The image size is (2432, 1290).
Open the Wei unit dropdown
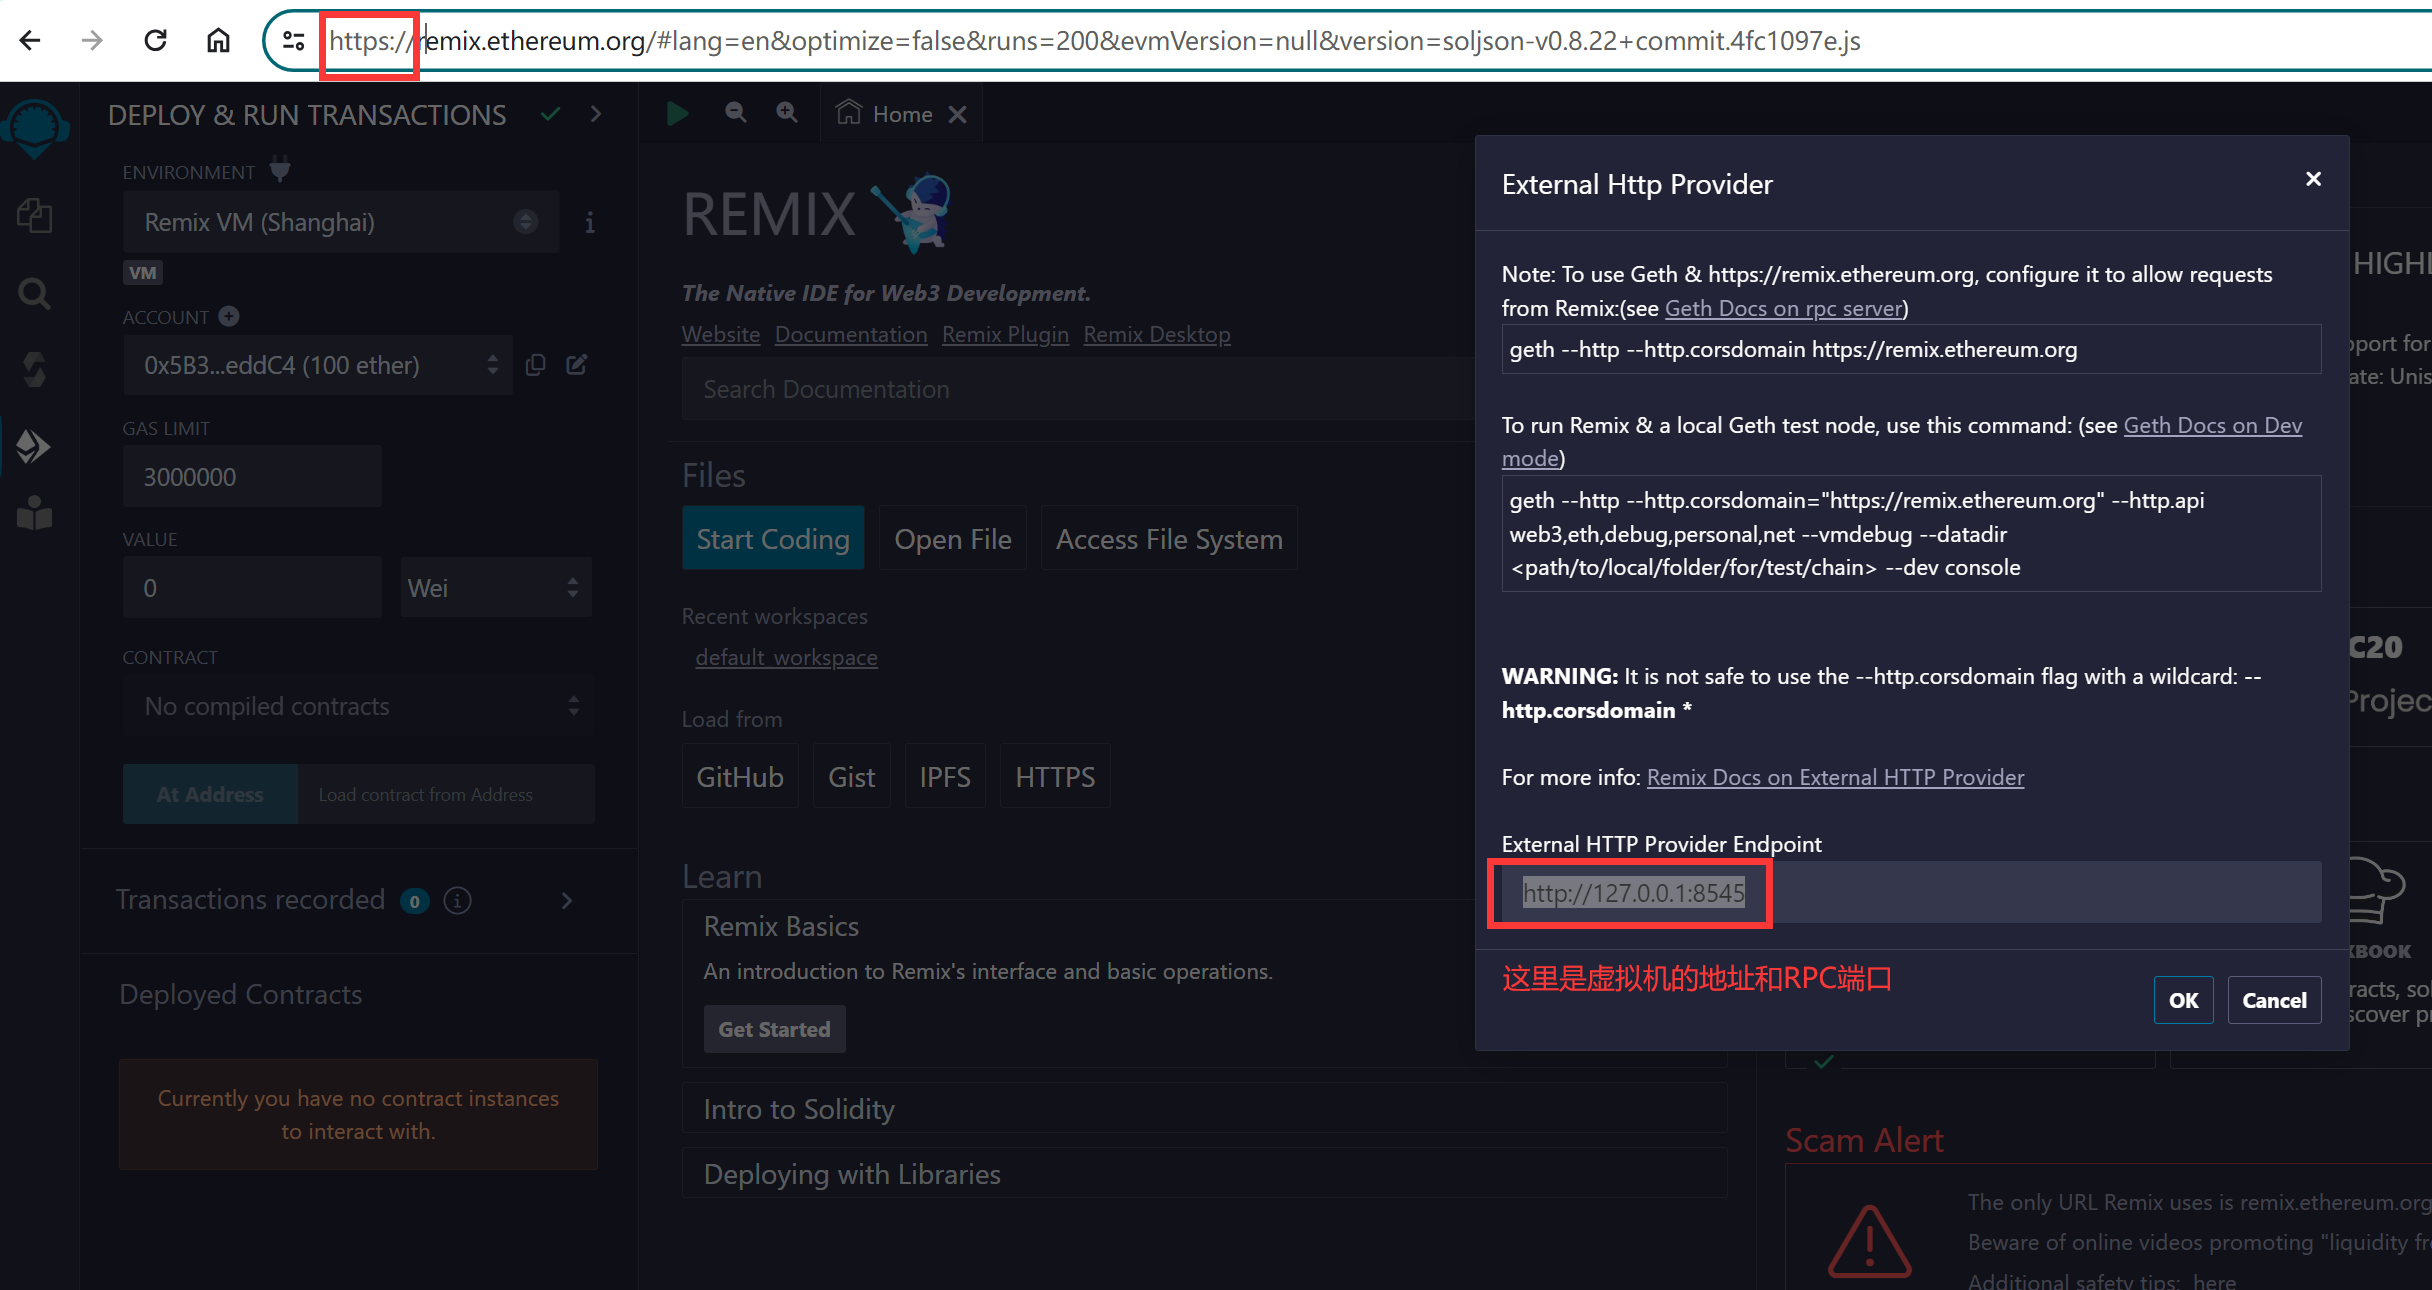[x=496, y=588]
